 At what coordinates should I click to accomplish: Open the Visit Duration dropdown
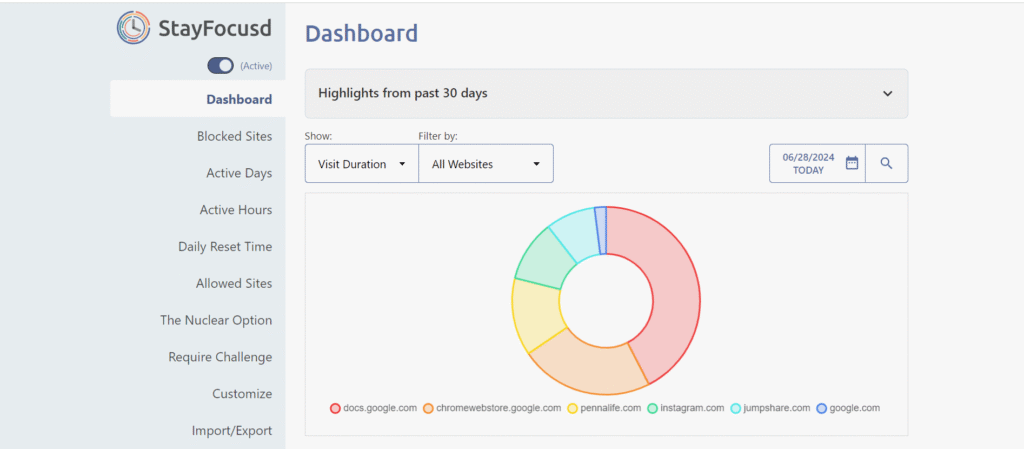361,164
